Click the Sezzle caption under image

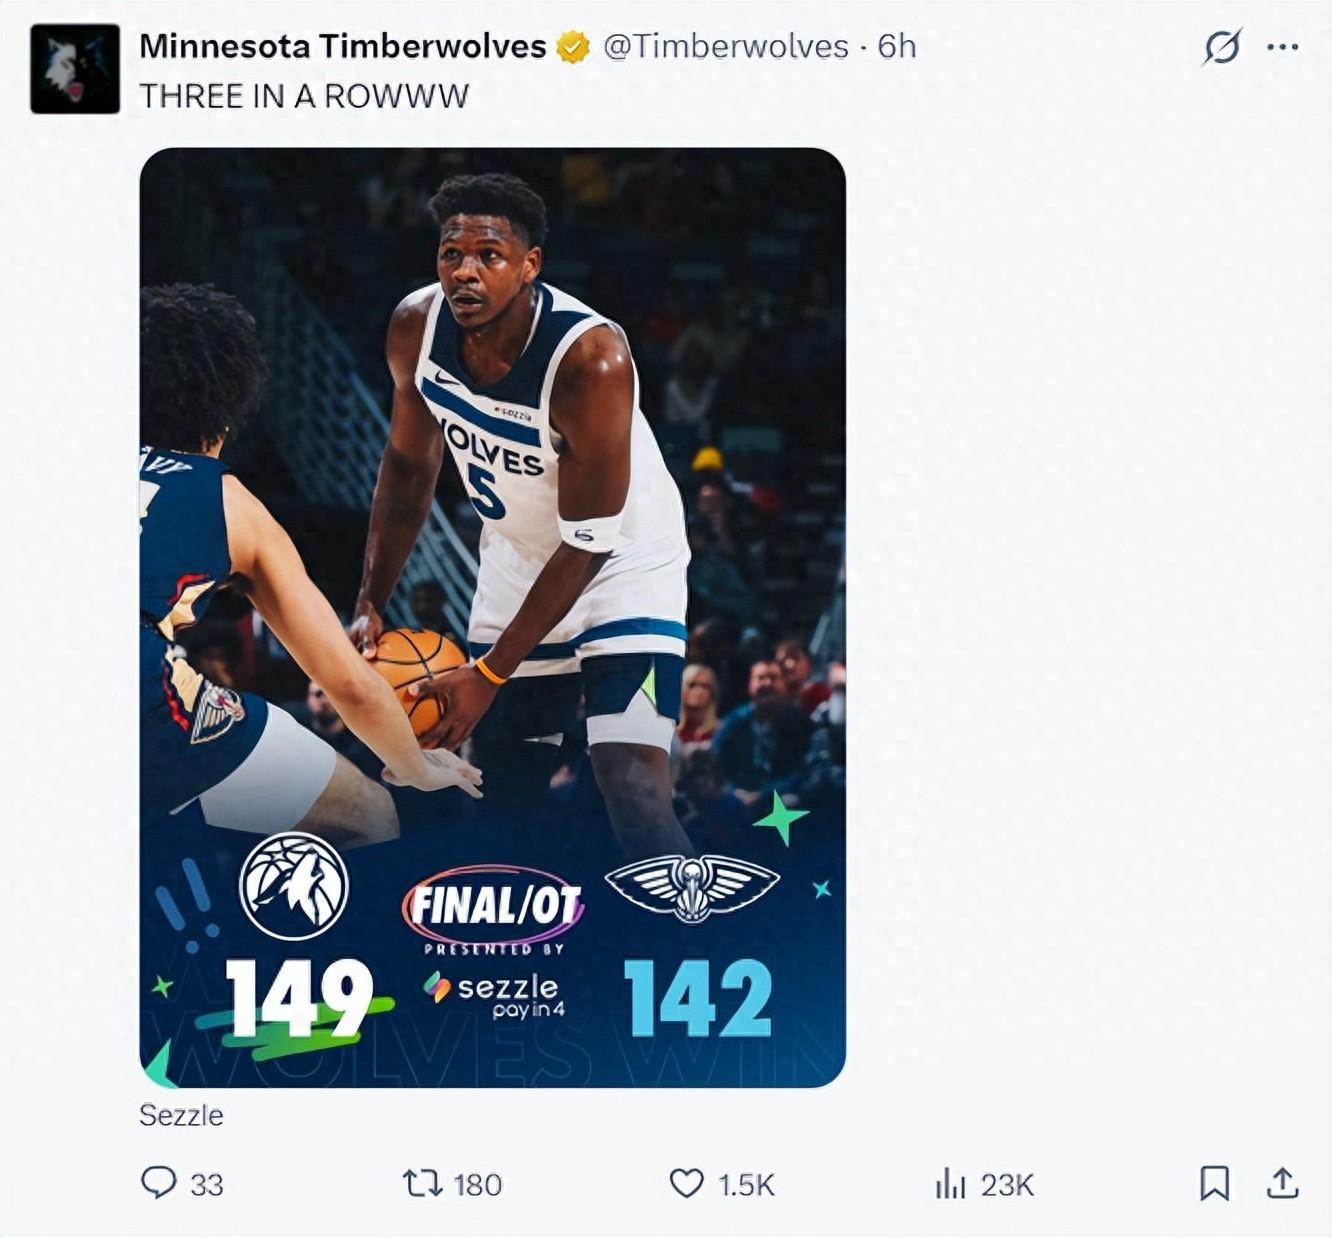coord(181,1115)
